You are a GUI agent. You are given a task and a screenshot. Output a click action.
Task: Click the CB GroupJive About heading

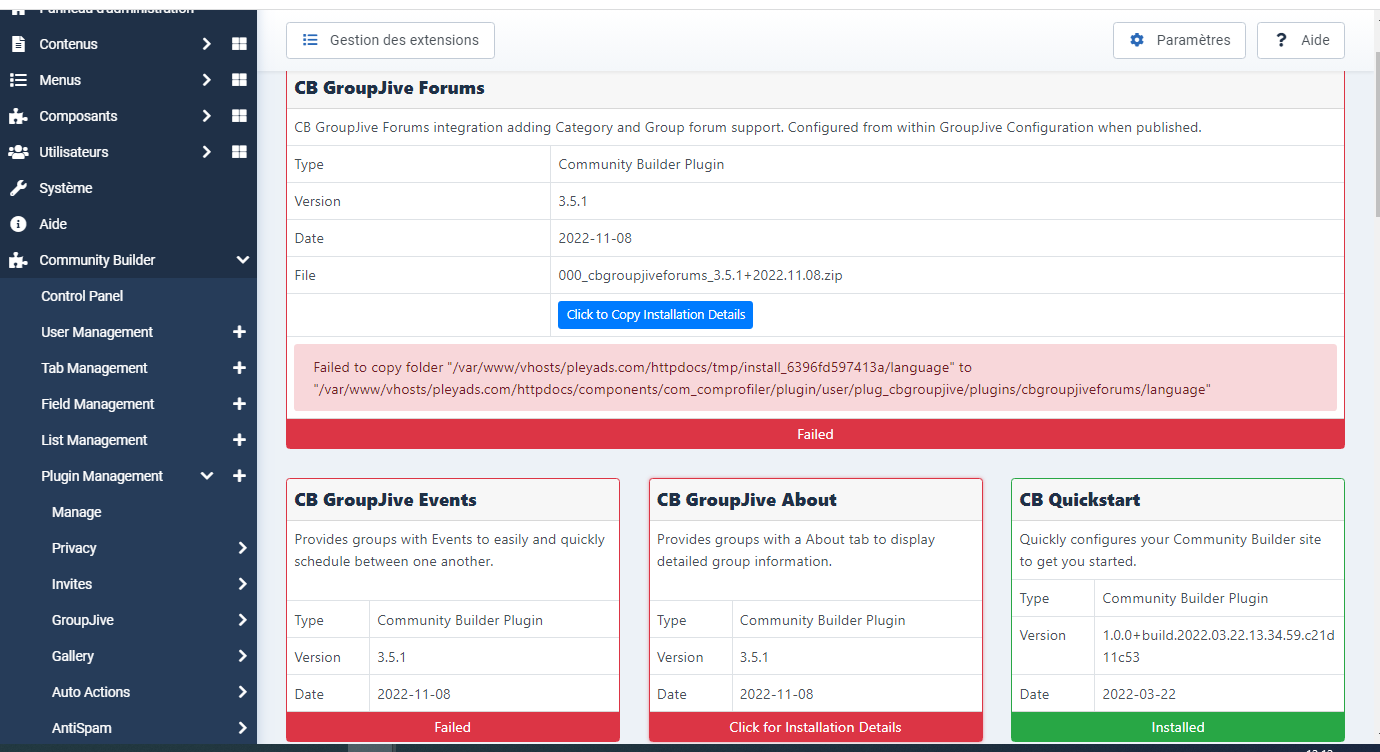coord(747,500)
